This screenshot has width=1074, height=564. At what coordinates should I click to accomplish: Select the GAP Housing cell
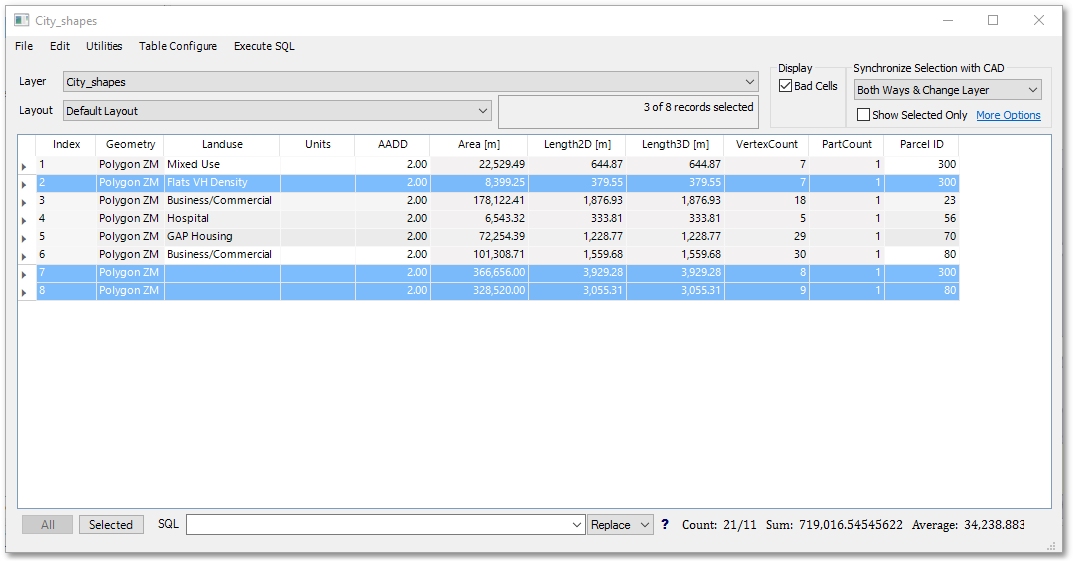(222, 236)
